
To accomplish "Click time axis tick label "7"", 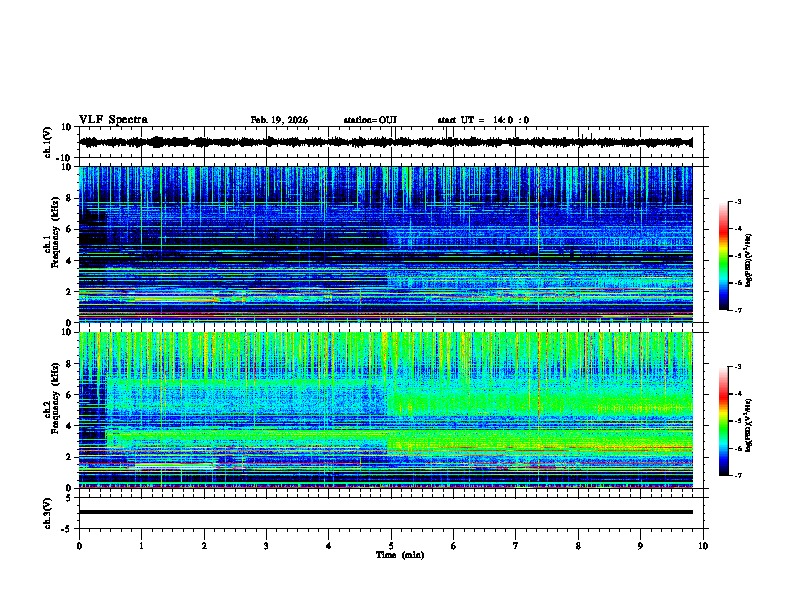I will click(516, 546).
